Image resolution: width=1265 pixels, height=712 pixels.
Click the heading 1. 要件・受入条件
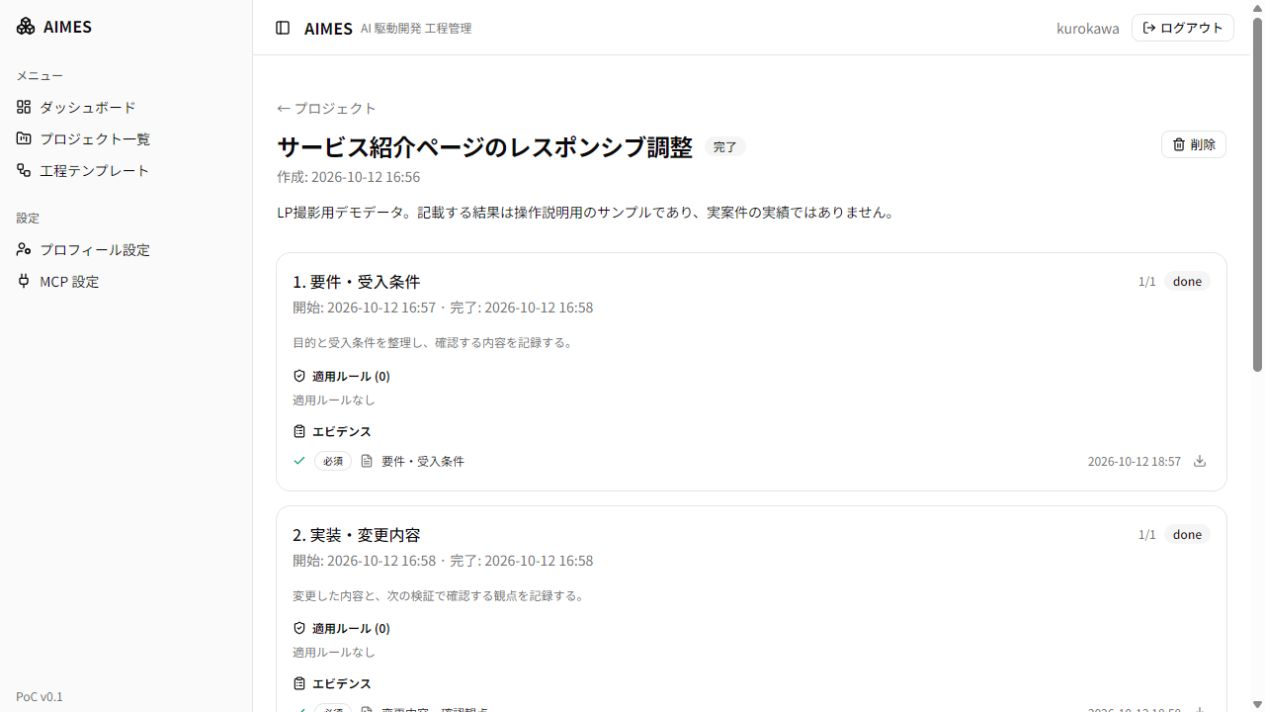(356, 282)
